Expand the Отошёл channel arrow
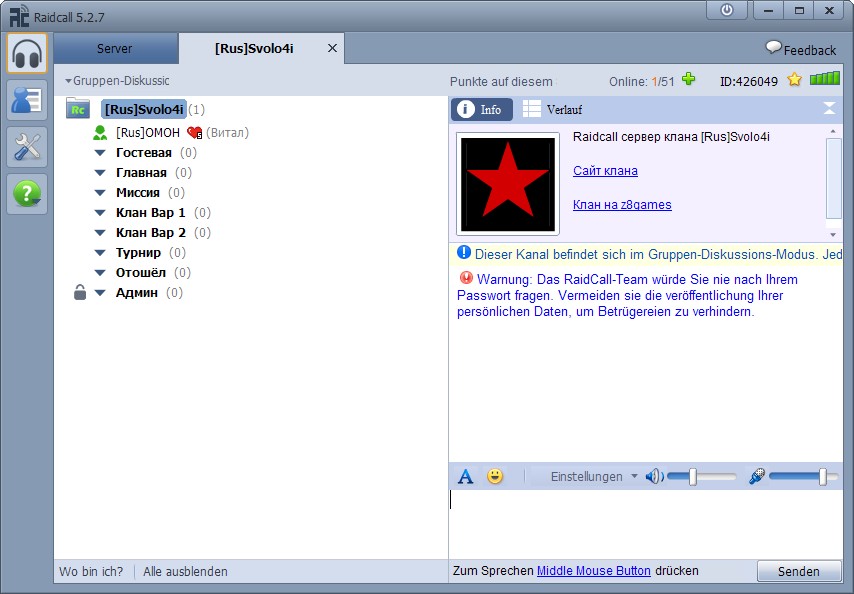 coord(100,273)
